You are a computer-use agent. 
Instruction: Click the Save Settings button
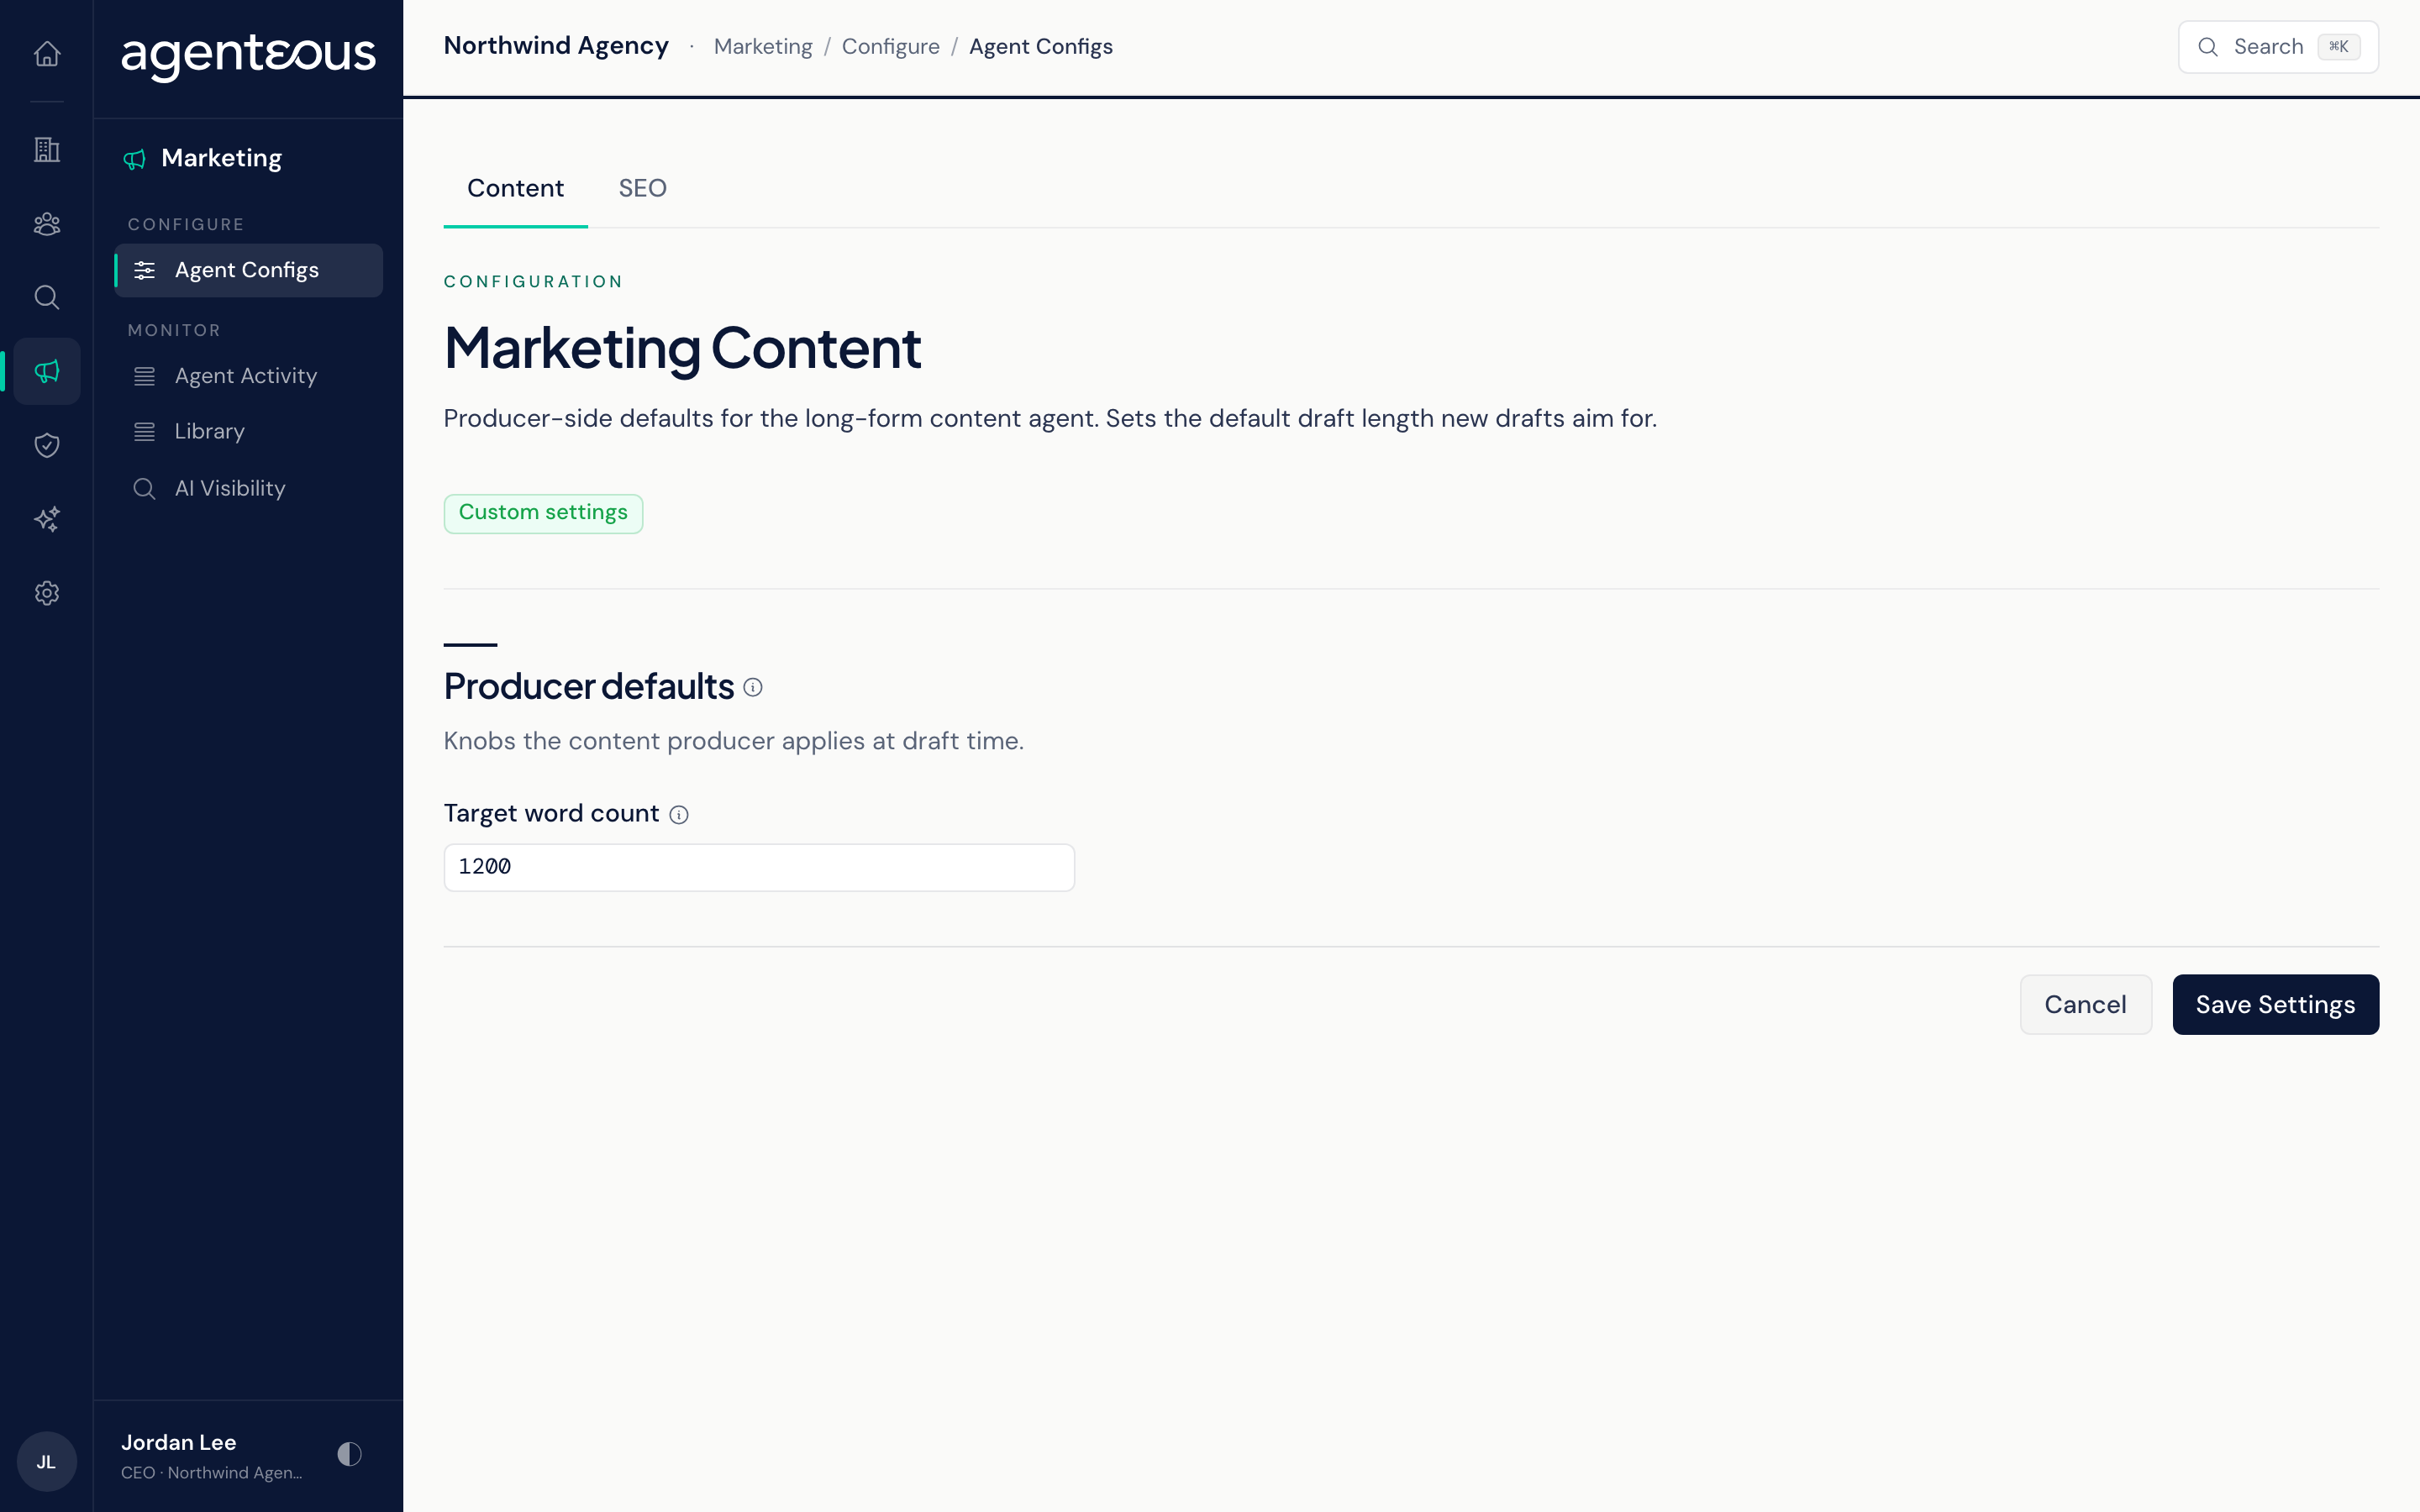click(2275, 1004)
